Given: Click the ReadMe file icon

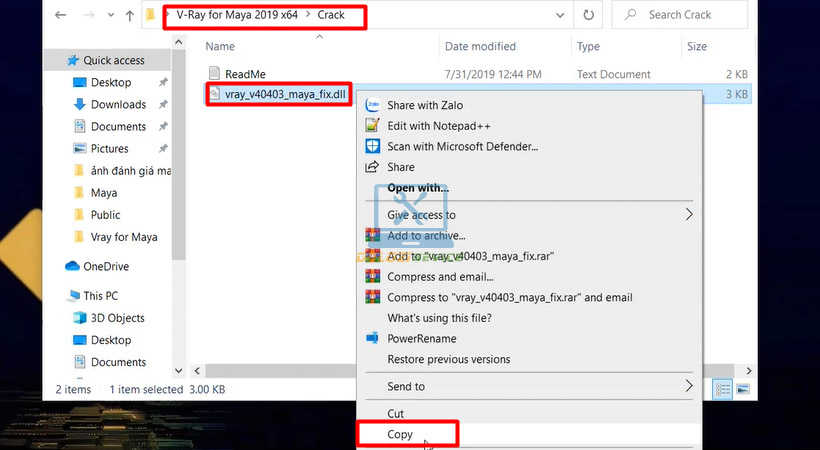Looking at the screenshot, I should click(214, 73).
